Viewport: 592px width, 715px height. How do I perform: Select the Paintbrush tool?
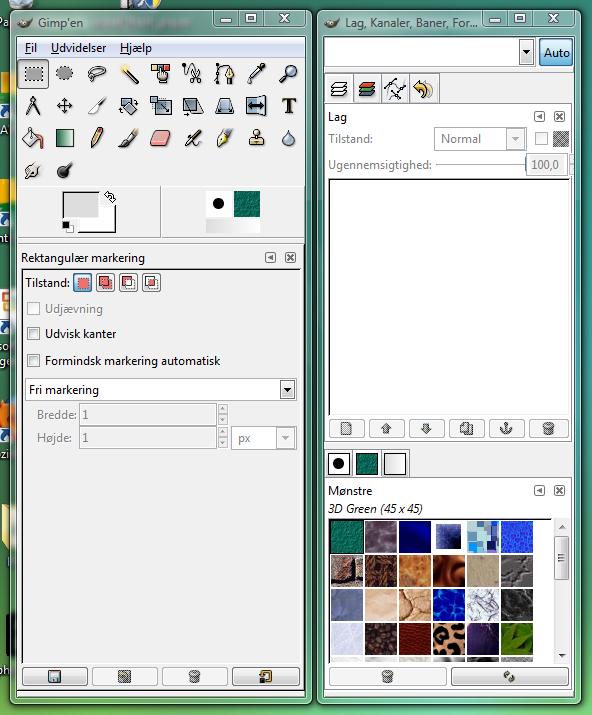pos(129,138)
